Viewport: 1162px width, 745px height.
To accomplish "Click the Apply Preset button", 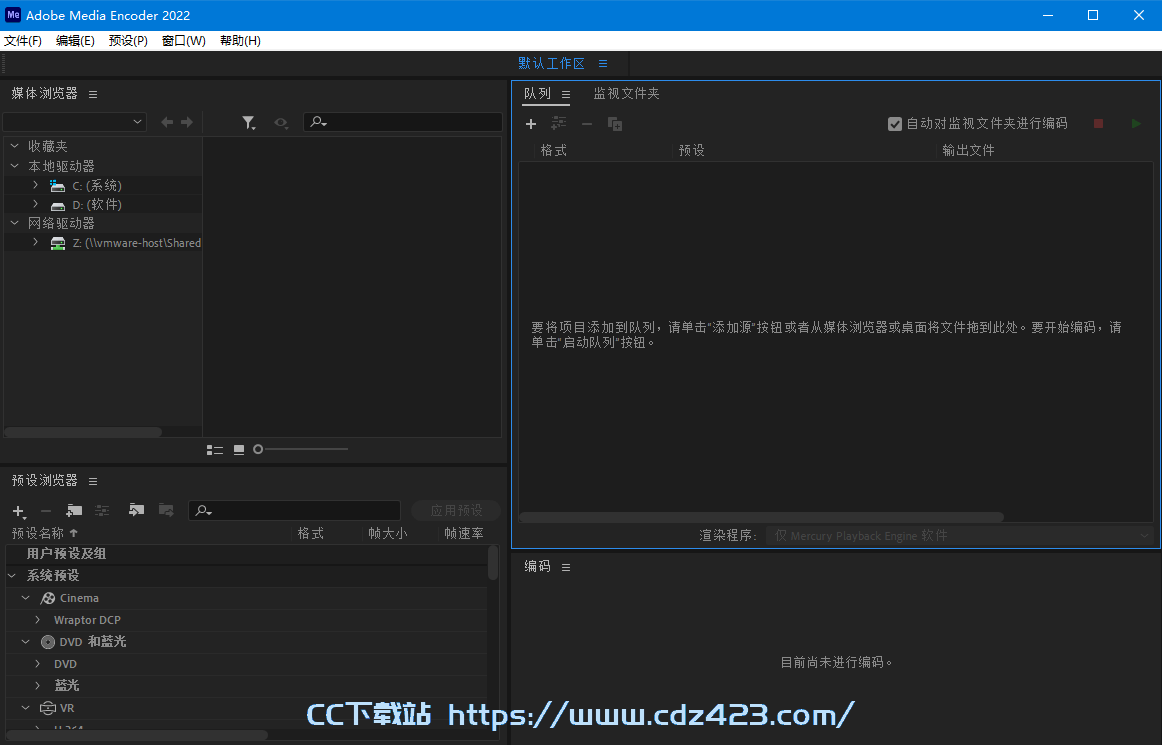I will (456, 510).
